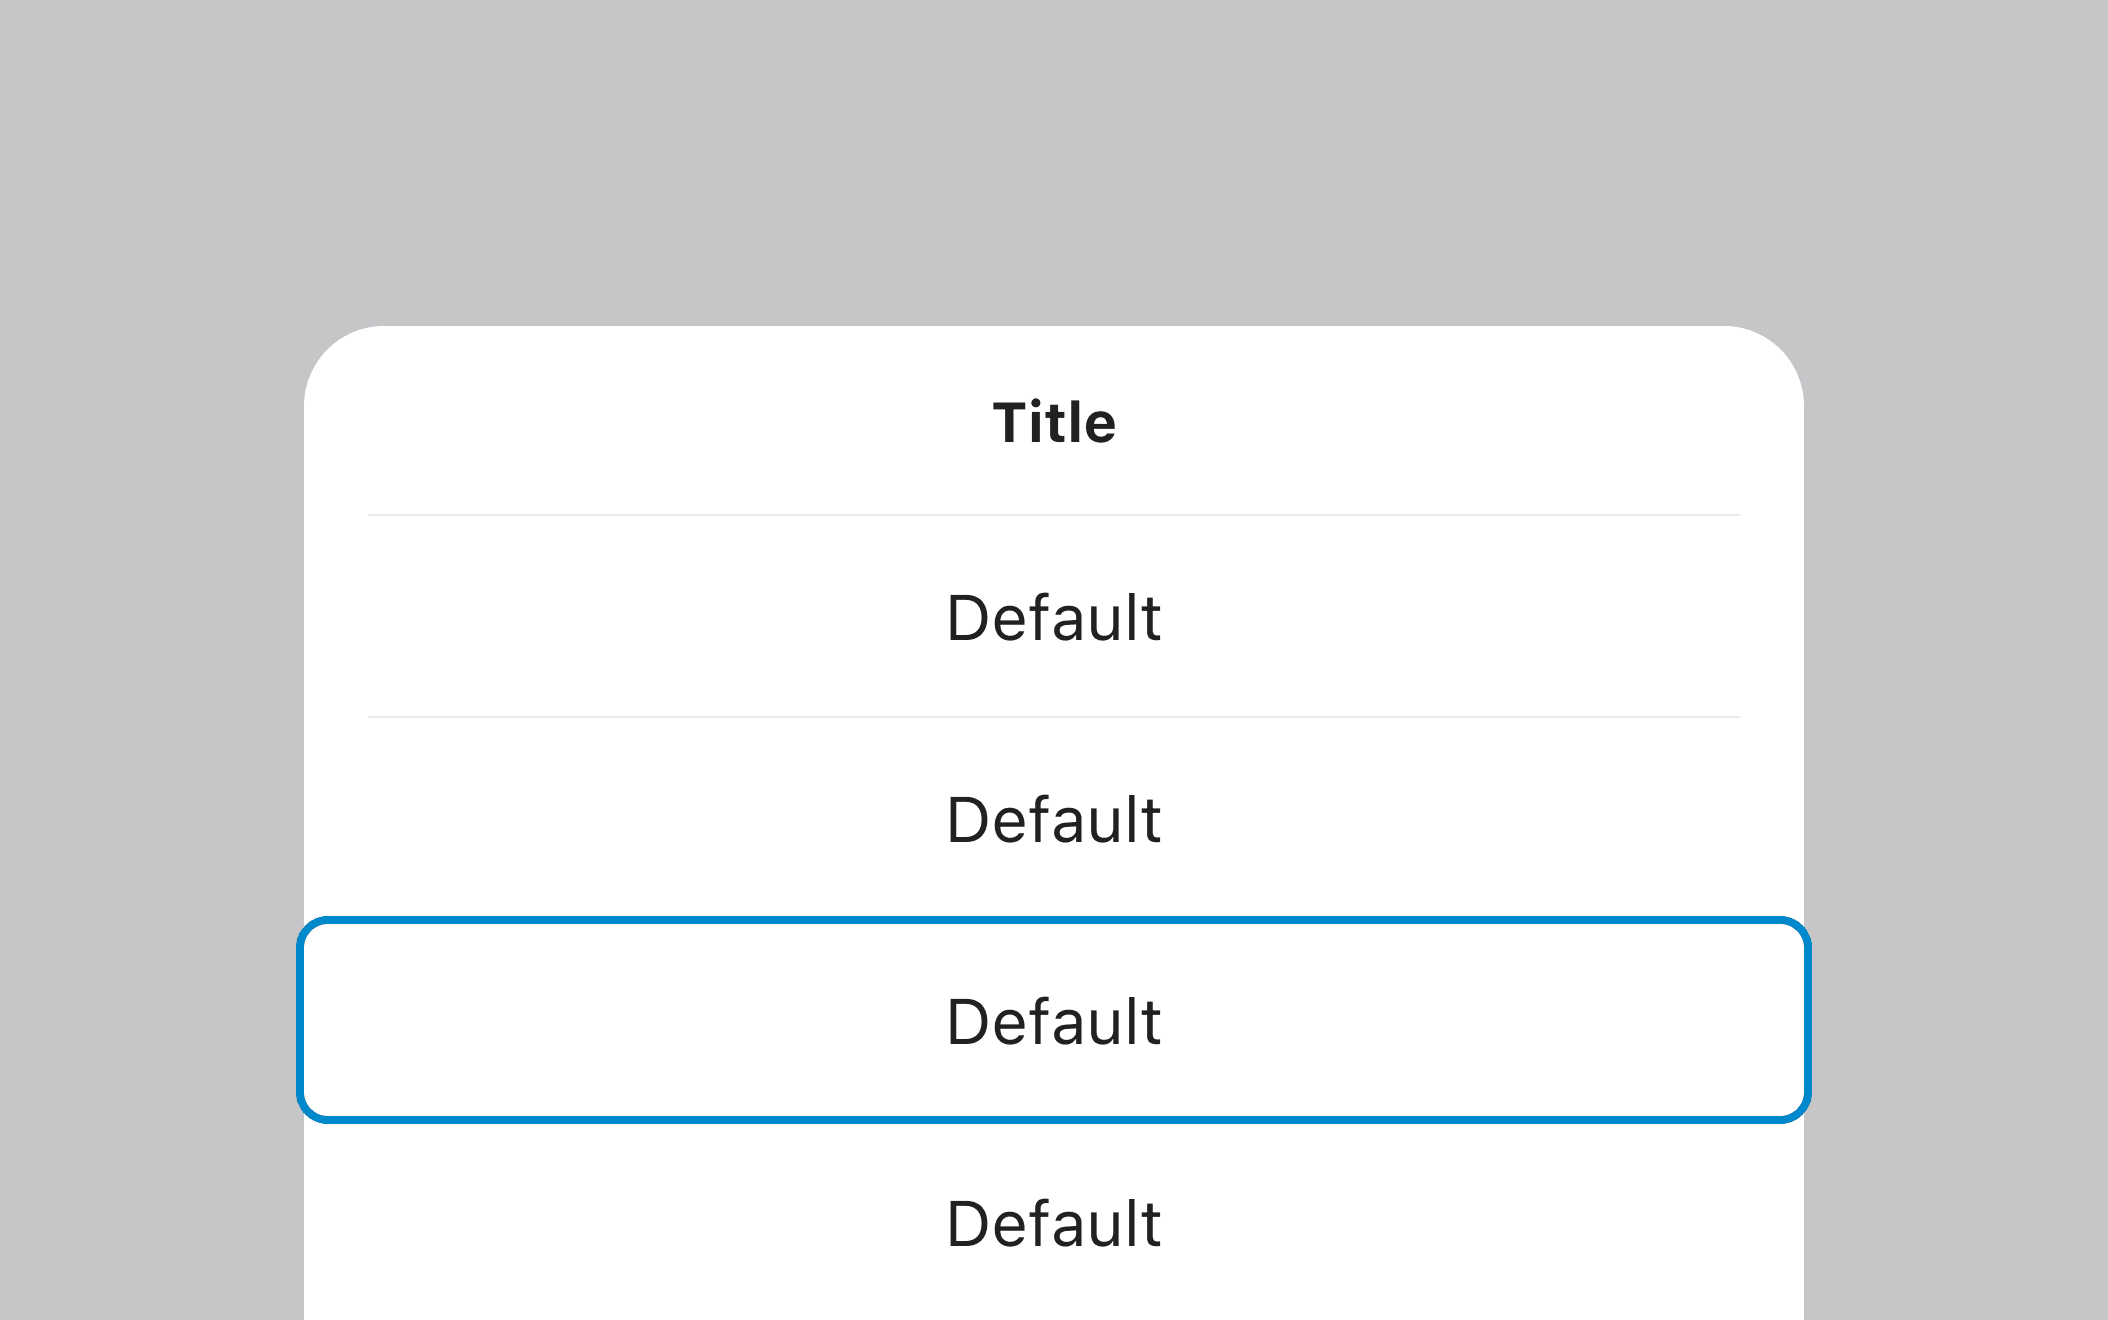
Task: Click the bold Title heading
Action: pyautogui.click(x=1054, y=422)
